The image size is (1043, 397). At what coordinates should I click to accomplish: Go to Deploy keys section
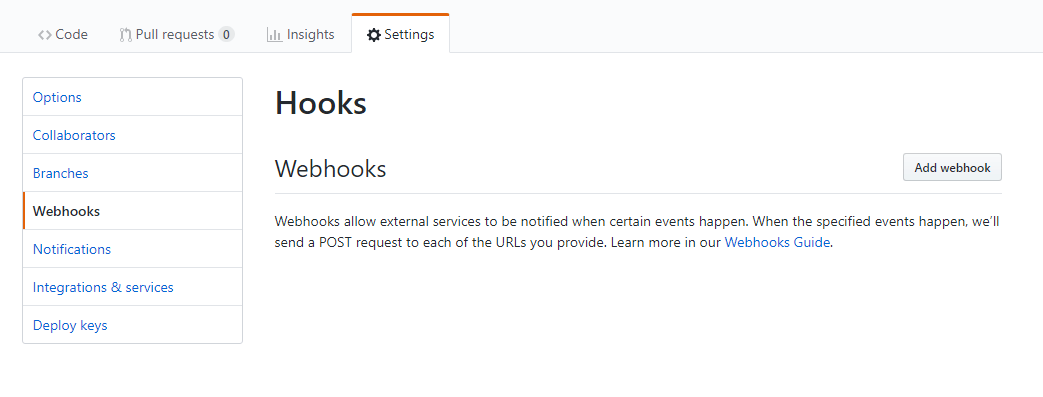[x=132, y=325]
